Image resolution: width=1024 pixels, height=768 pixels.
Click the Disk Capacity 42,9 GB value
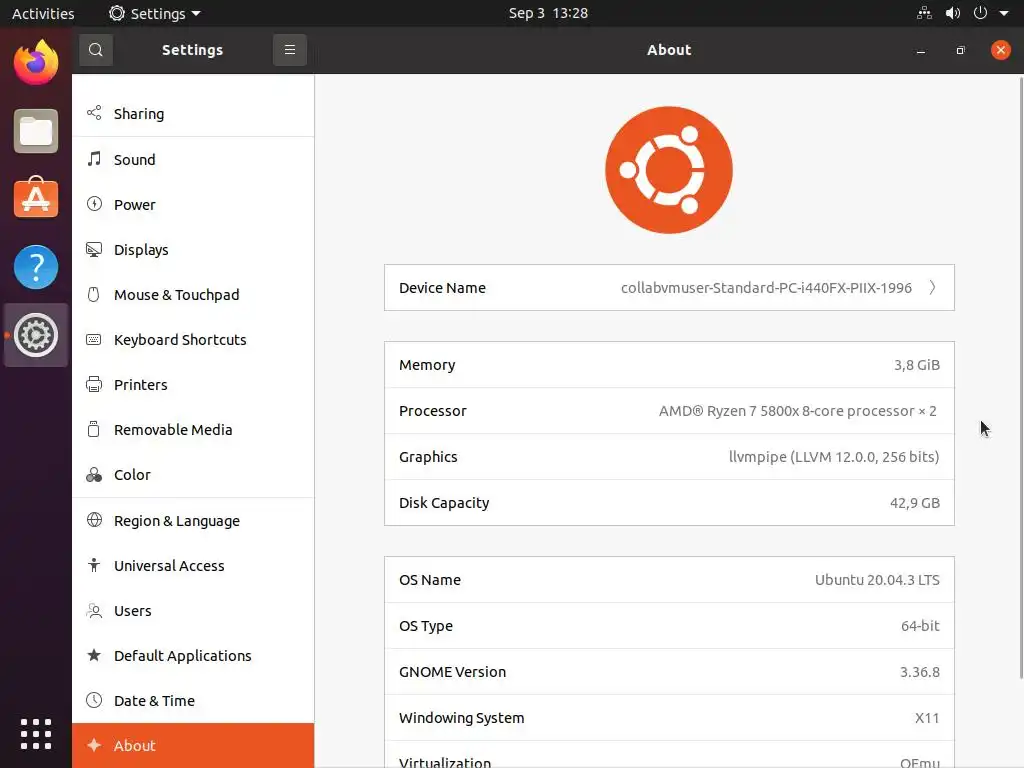914,503
